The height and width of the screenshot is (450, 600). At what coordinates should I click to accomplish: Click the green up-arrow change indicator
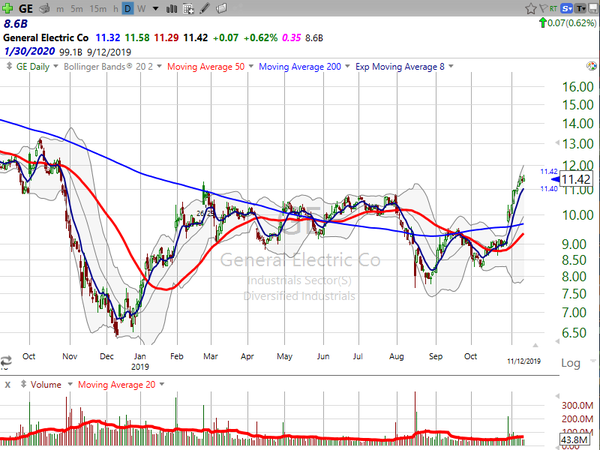543,23
